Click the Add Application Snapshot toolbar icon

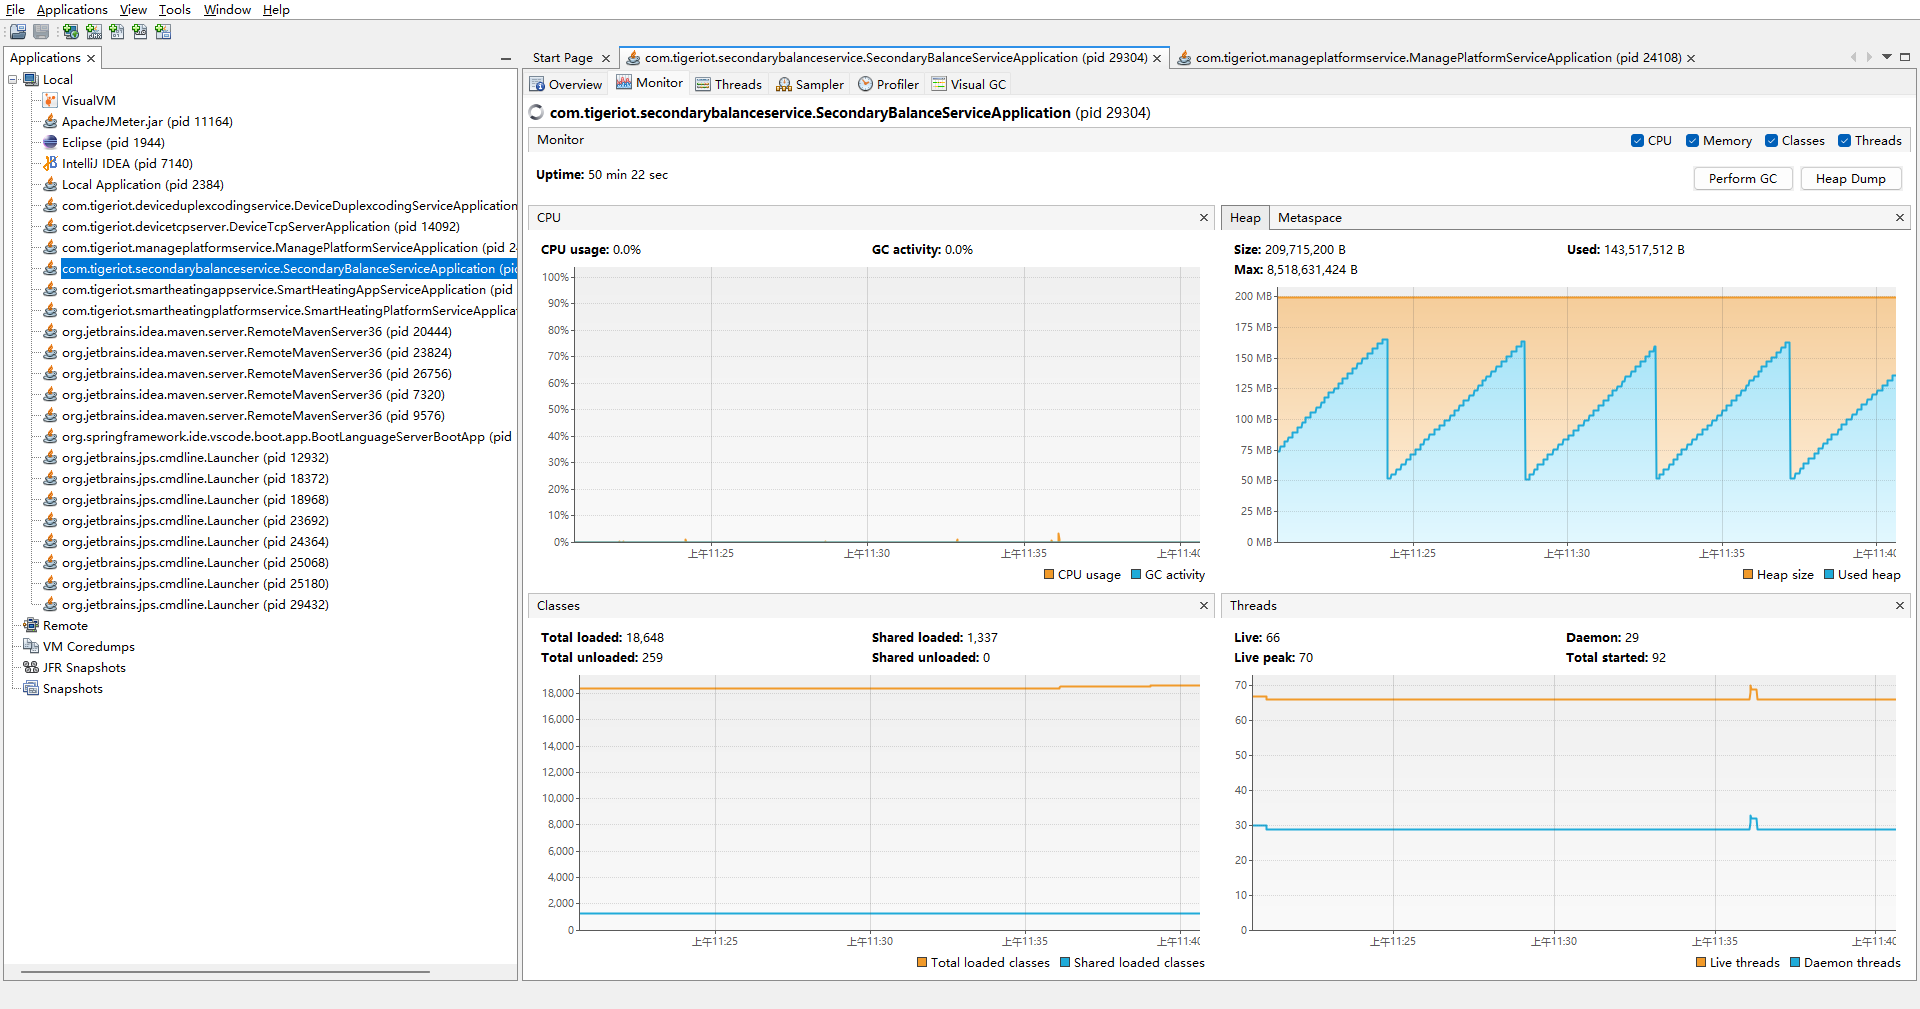coord(163,32)
